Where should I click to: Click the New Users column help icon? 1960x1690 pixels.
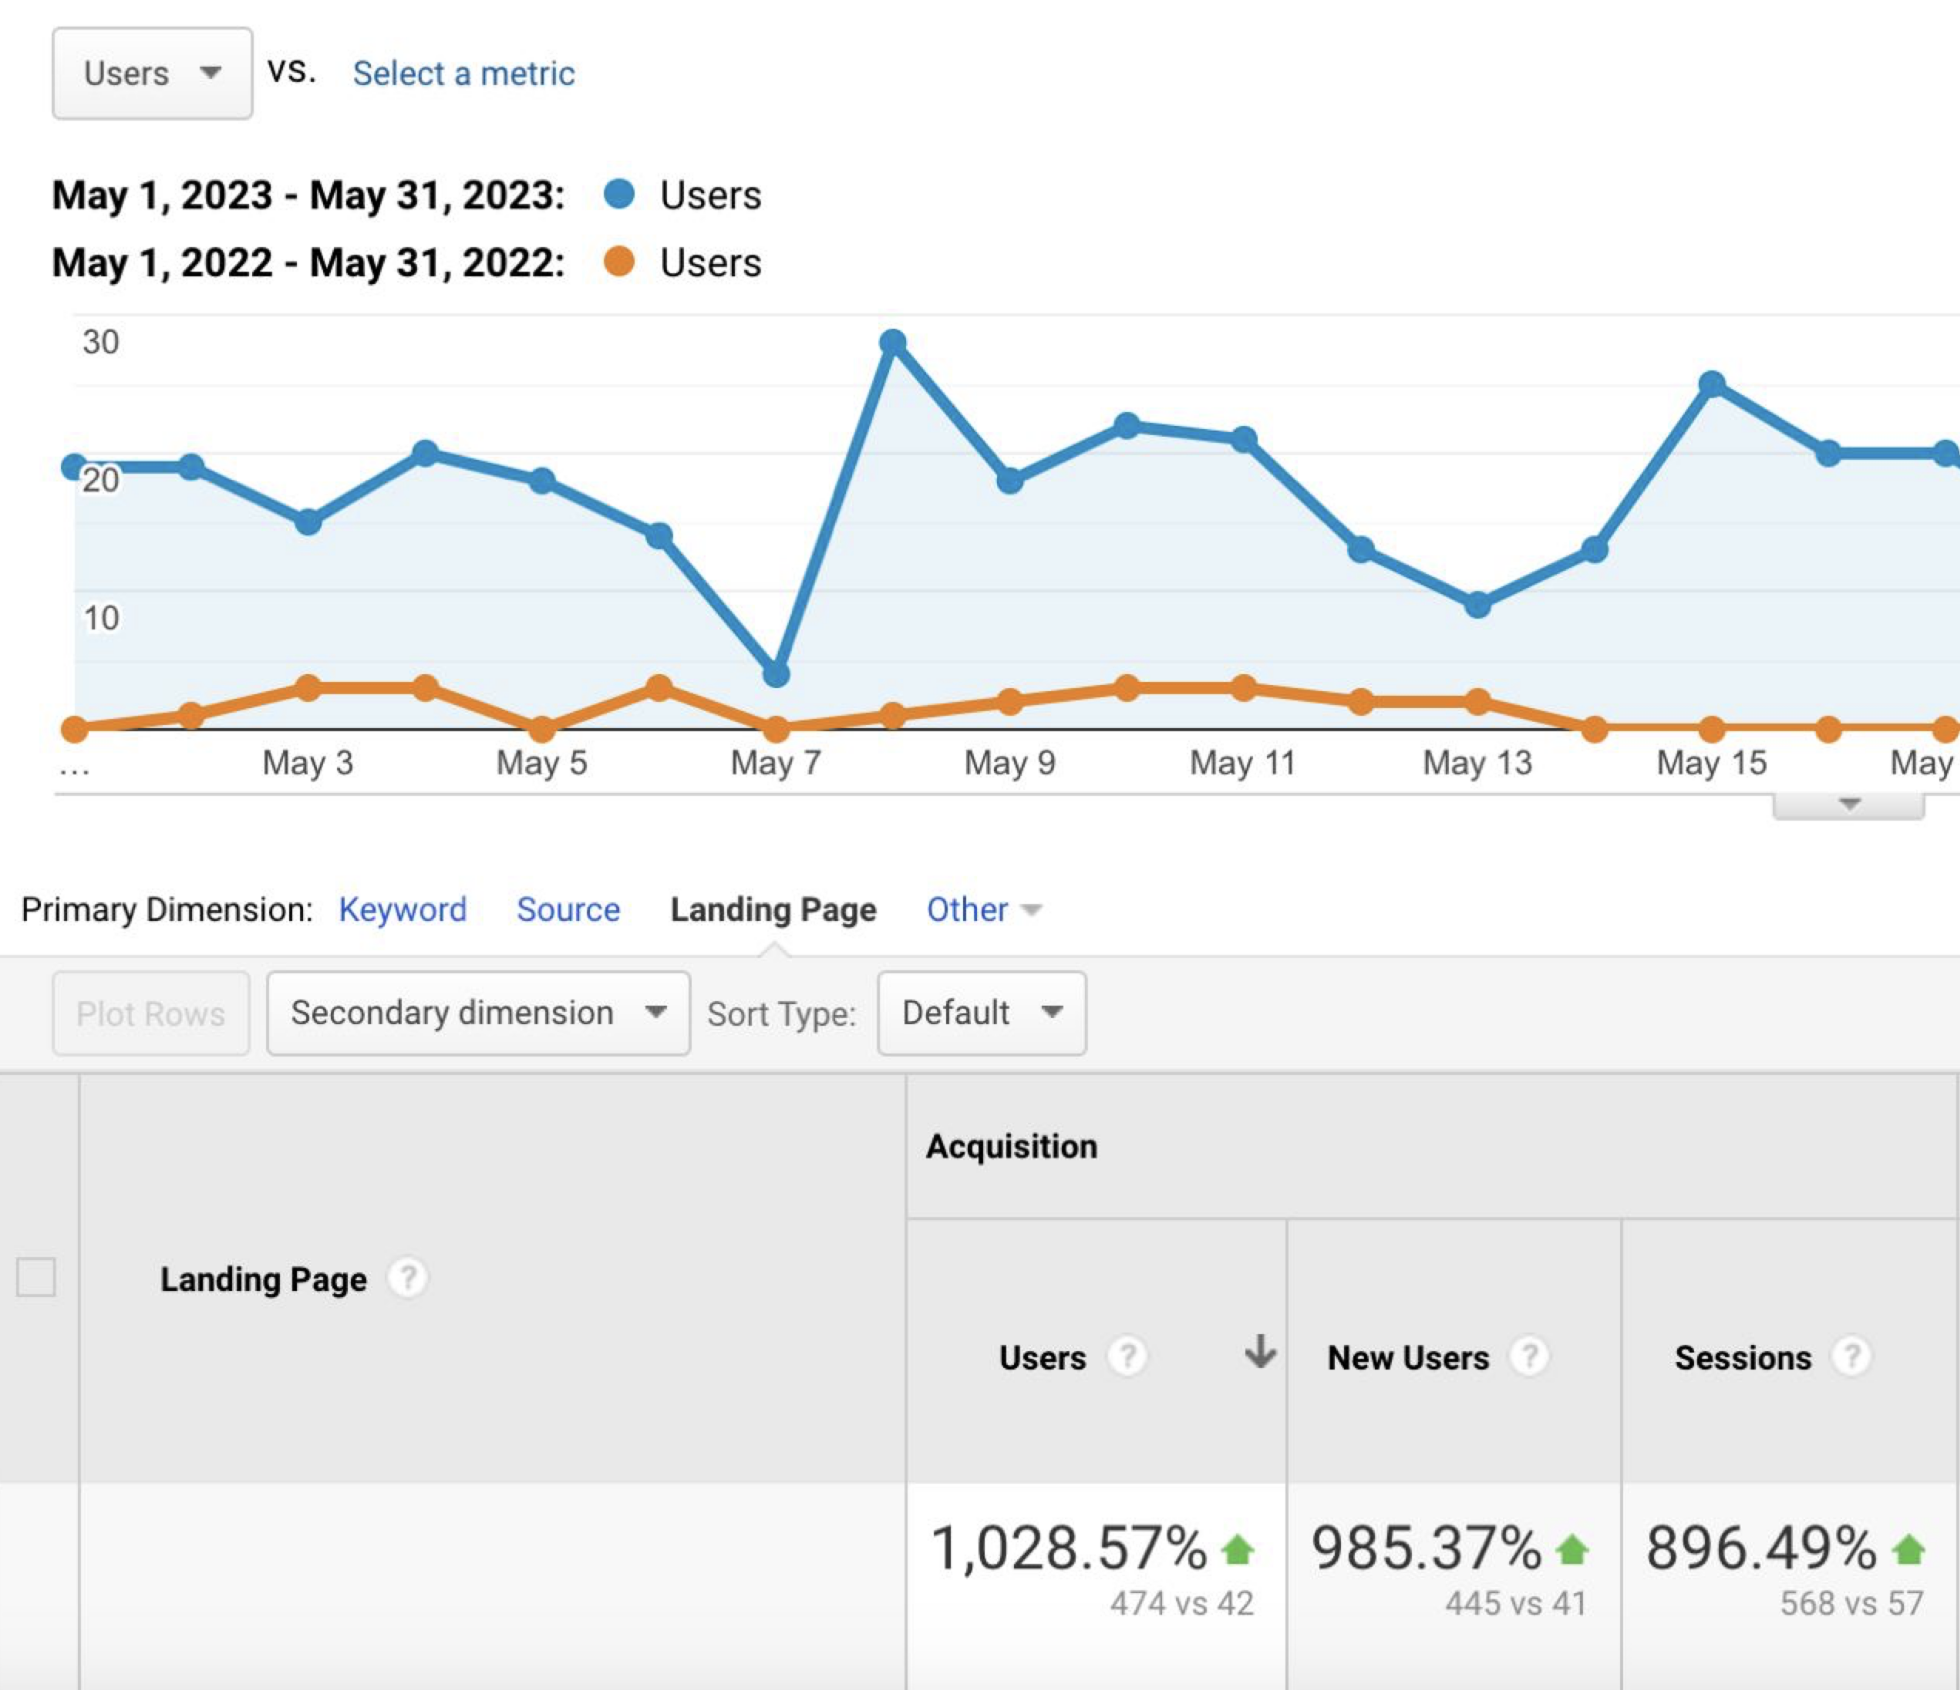click(x=1529, y=1357)
